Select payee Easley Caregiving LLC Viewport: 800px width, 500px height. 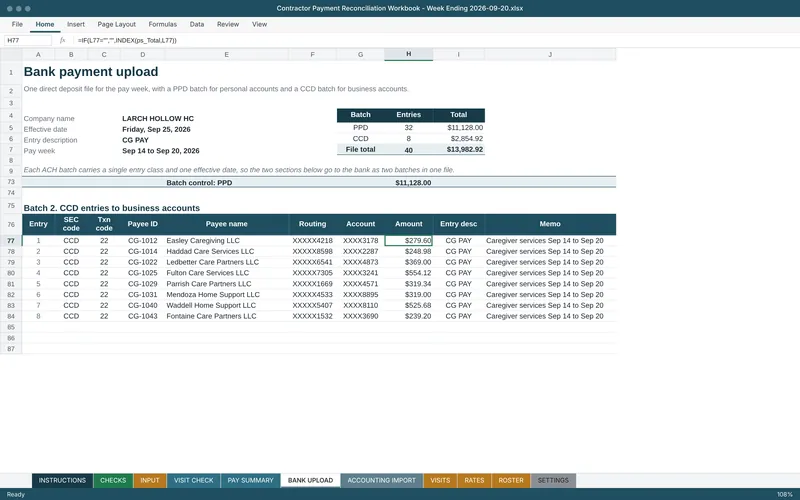227,241
